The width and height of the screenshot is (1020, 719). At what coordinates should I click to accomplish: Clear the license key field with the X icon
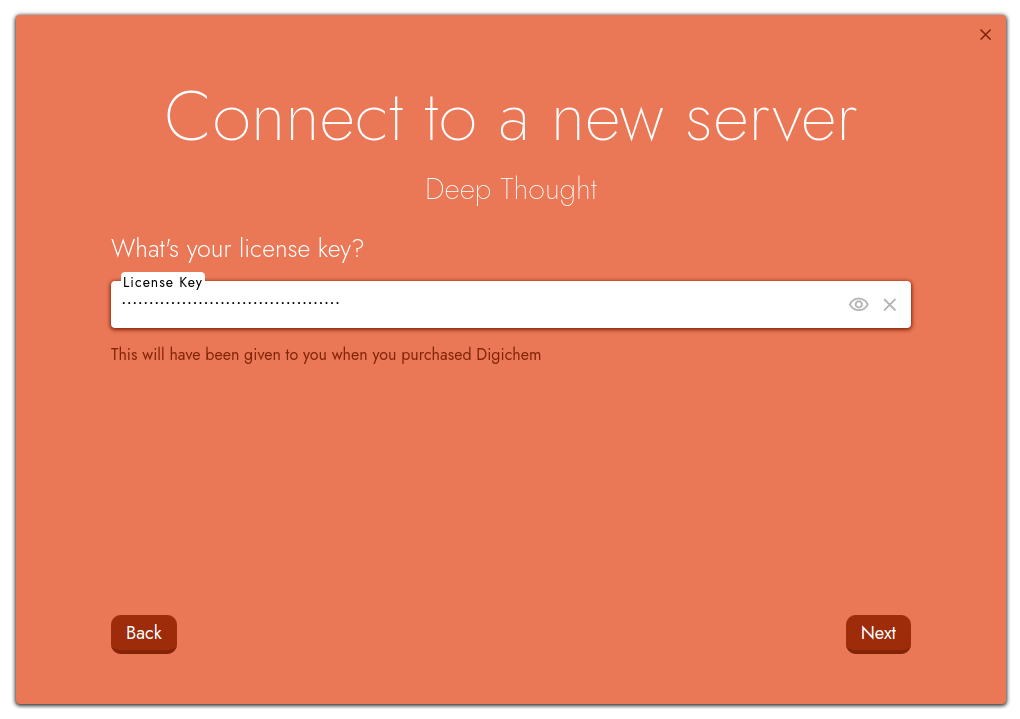coord(889,304)
